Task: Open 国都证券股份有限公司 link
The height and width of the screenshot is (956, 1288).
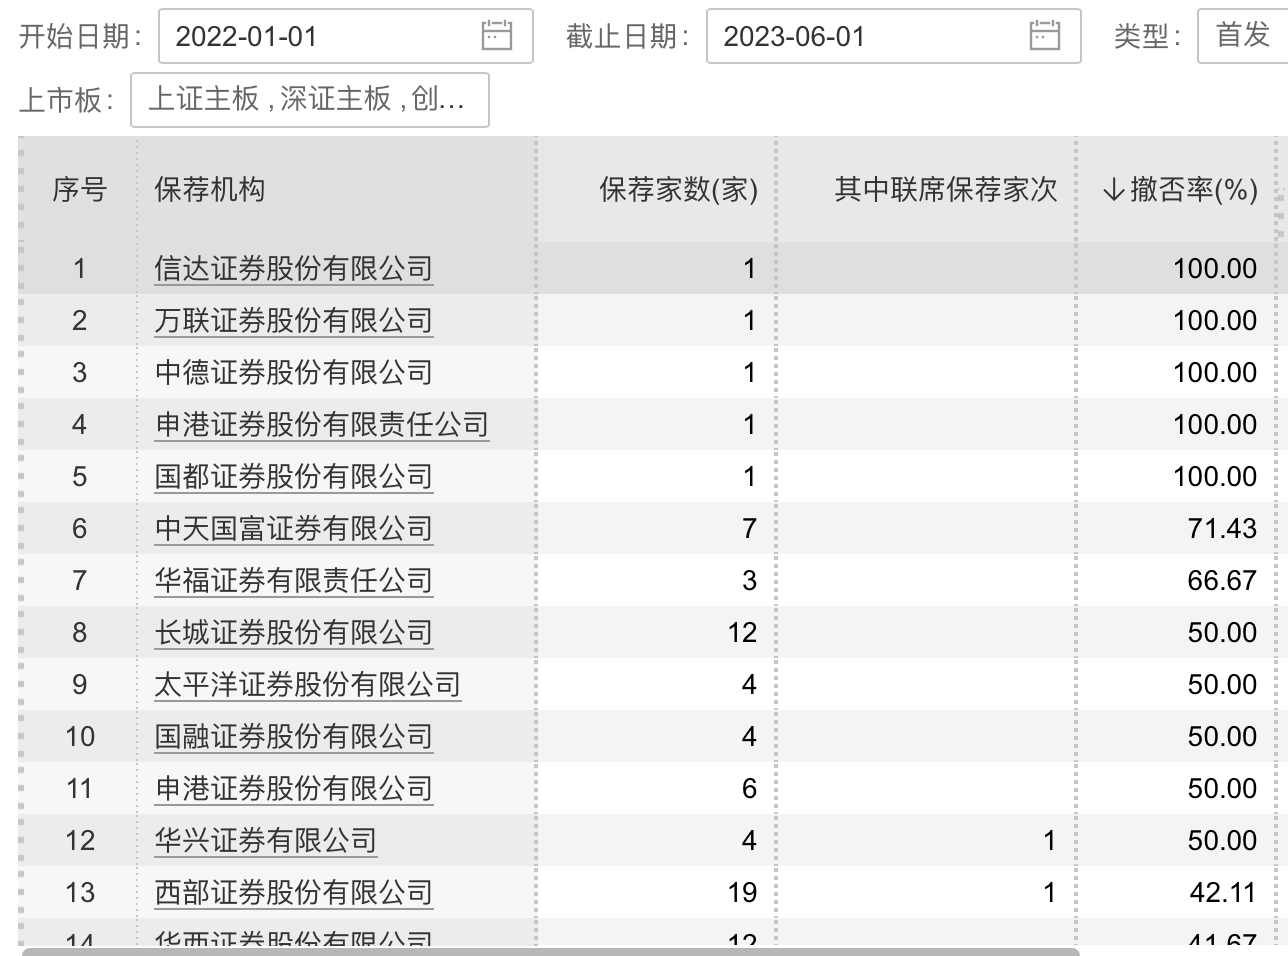Action: pos(293,476)
